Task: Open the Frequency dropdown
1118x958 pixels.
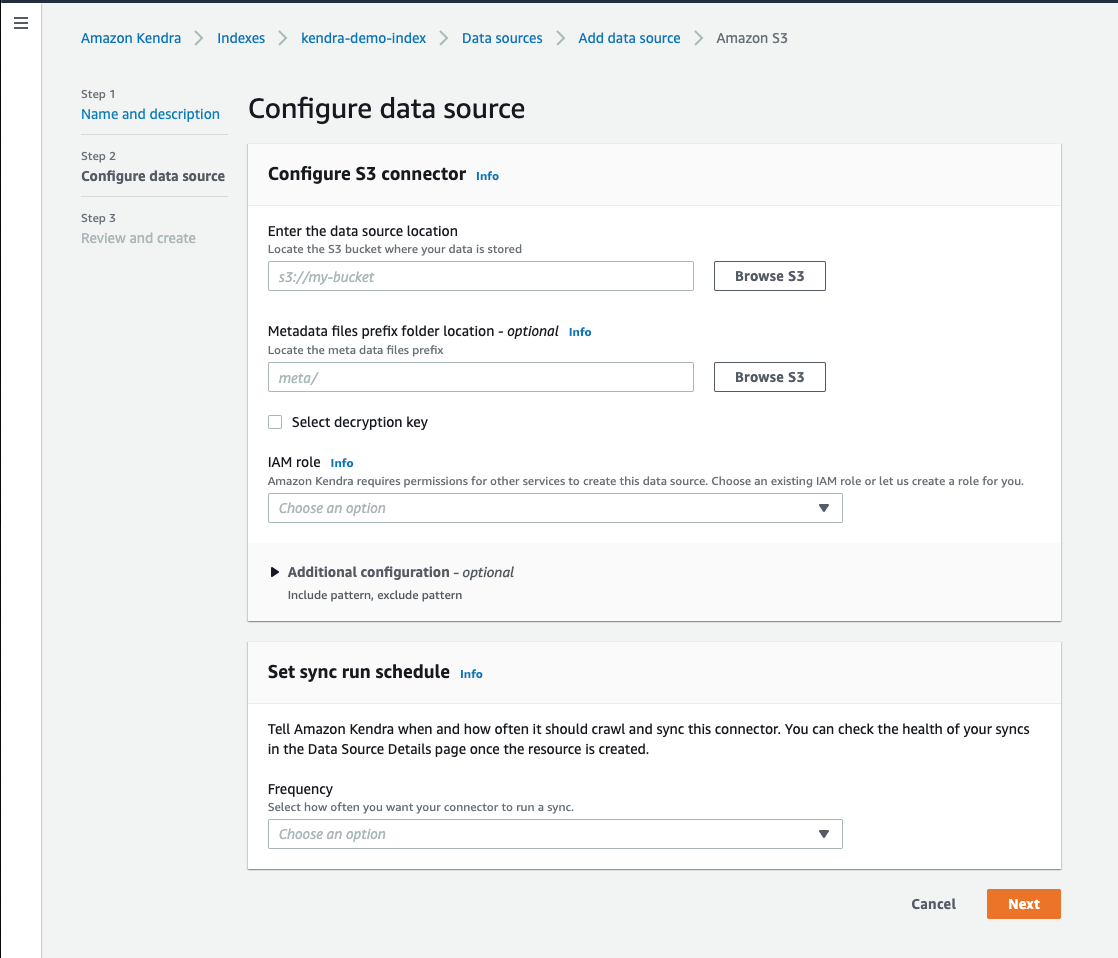Action: 555,834
